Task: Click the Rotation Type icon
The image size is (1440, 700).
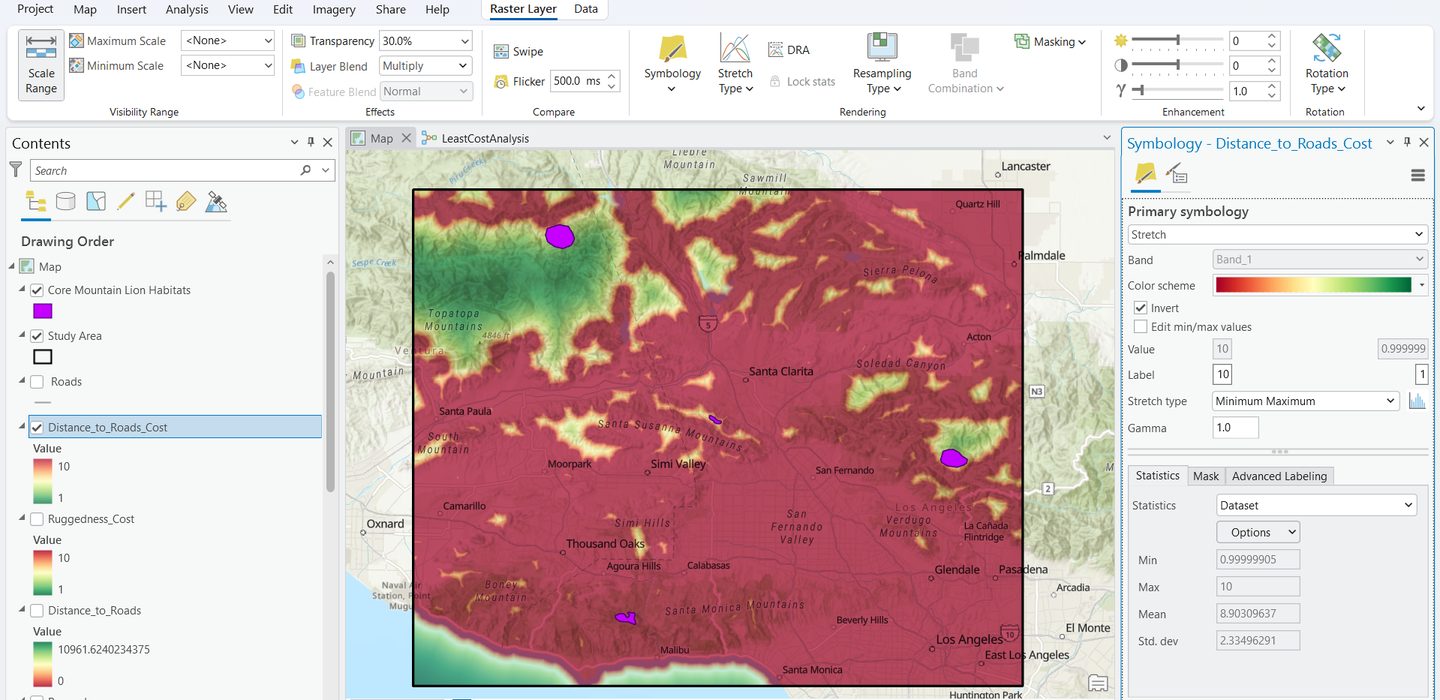Action: (1326, 63)
